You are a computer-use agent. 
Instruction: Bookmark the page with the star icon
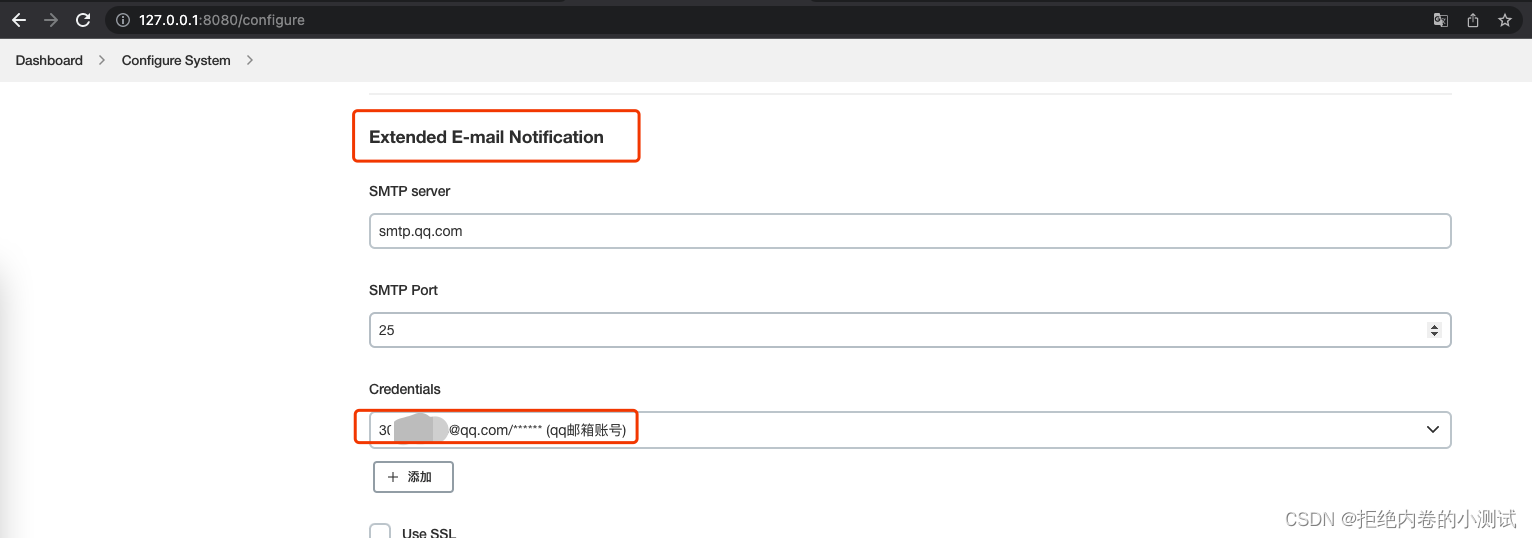coord(1504,20)
